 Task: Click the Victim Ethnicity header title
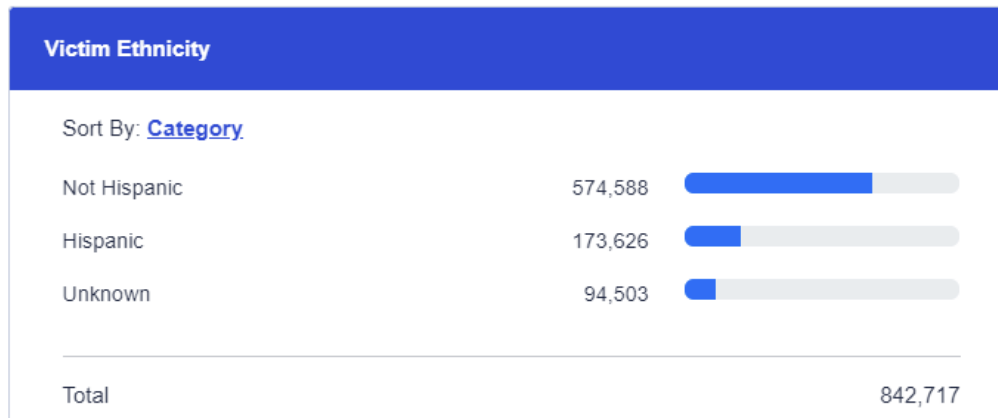[127, 49]
